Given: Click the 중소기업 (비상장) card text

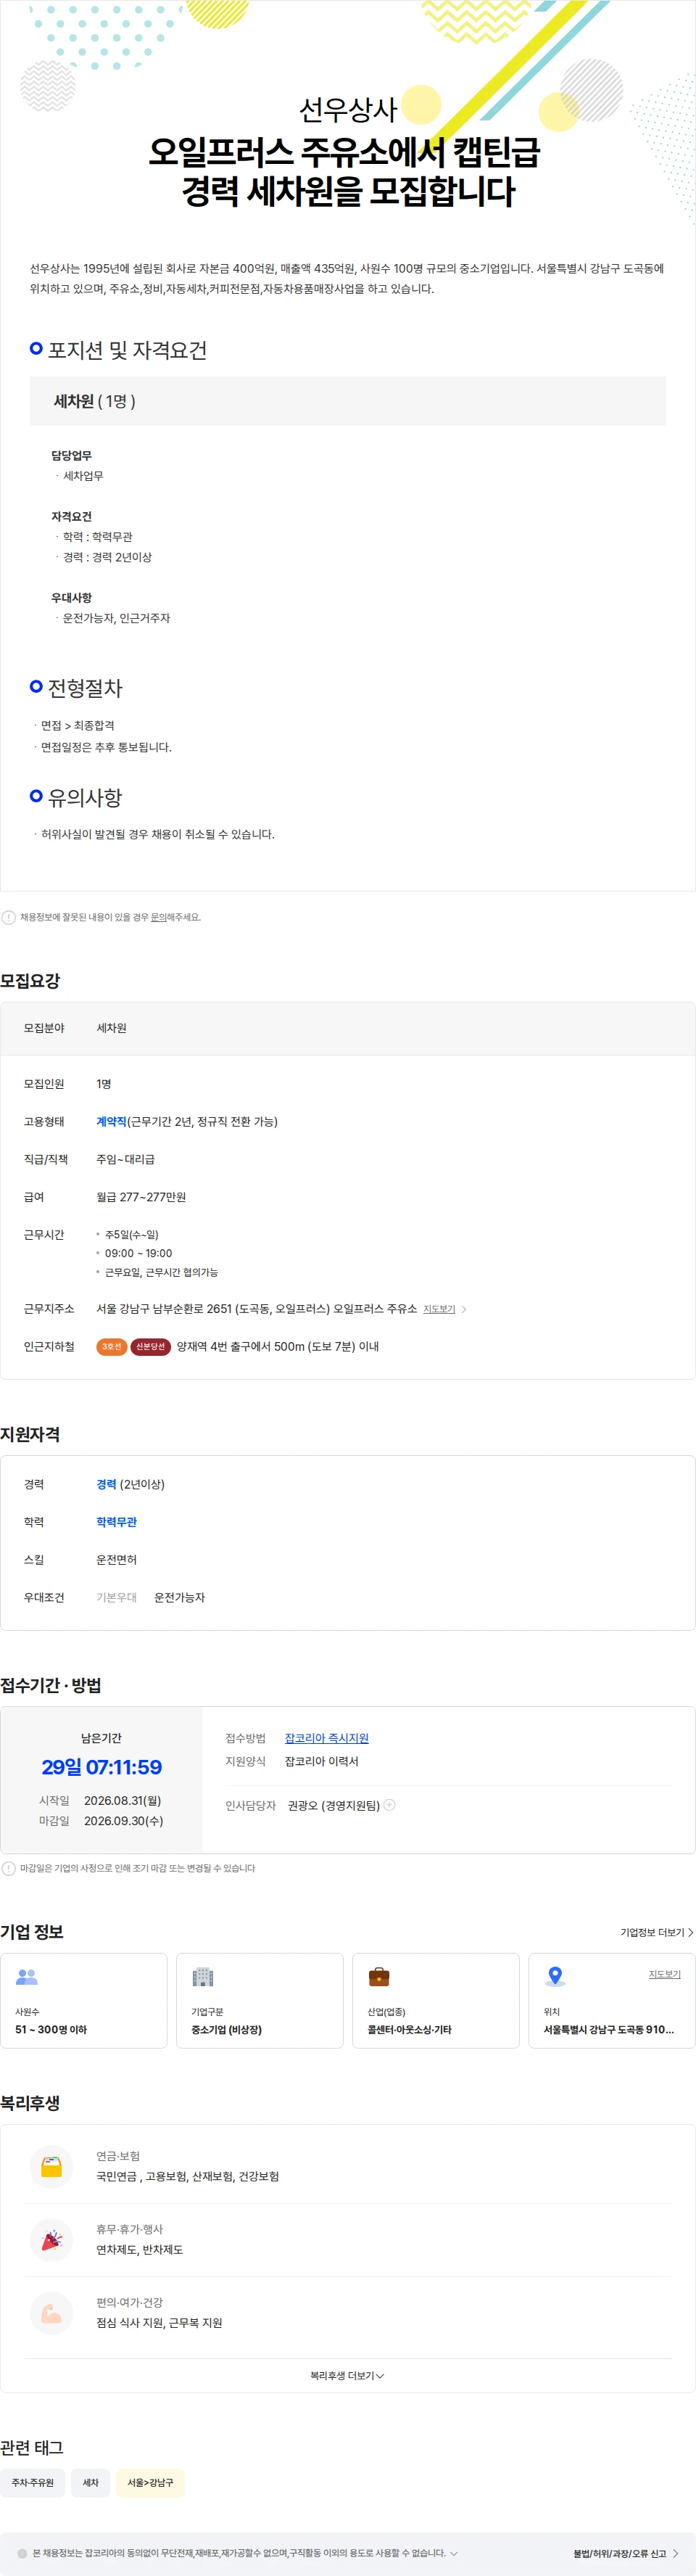Looking at the screenshot, I should click(x=227, y=2029).
